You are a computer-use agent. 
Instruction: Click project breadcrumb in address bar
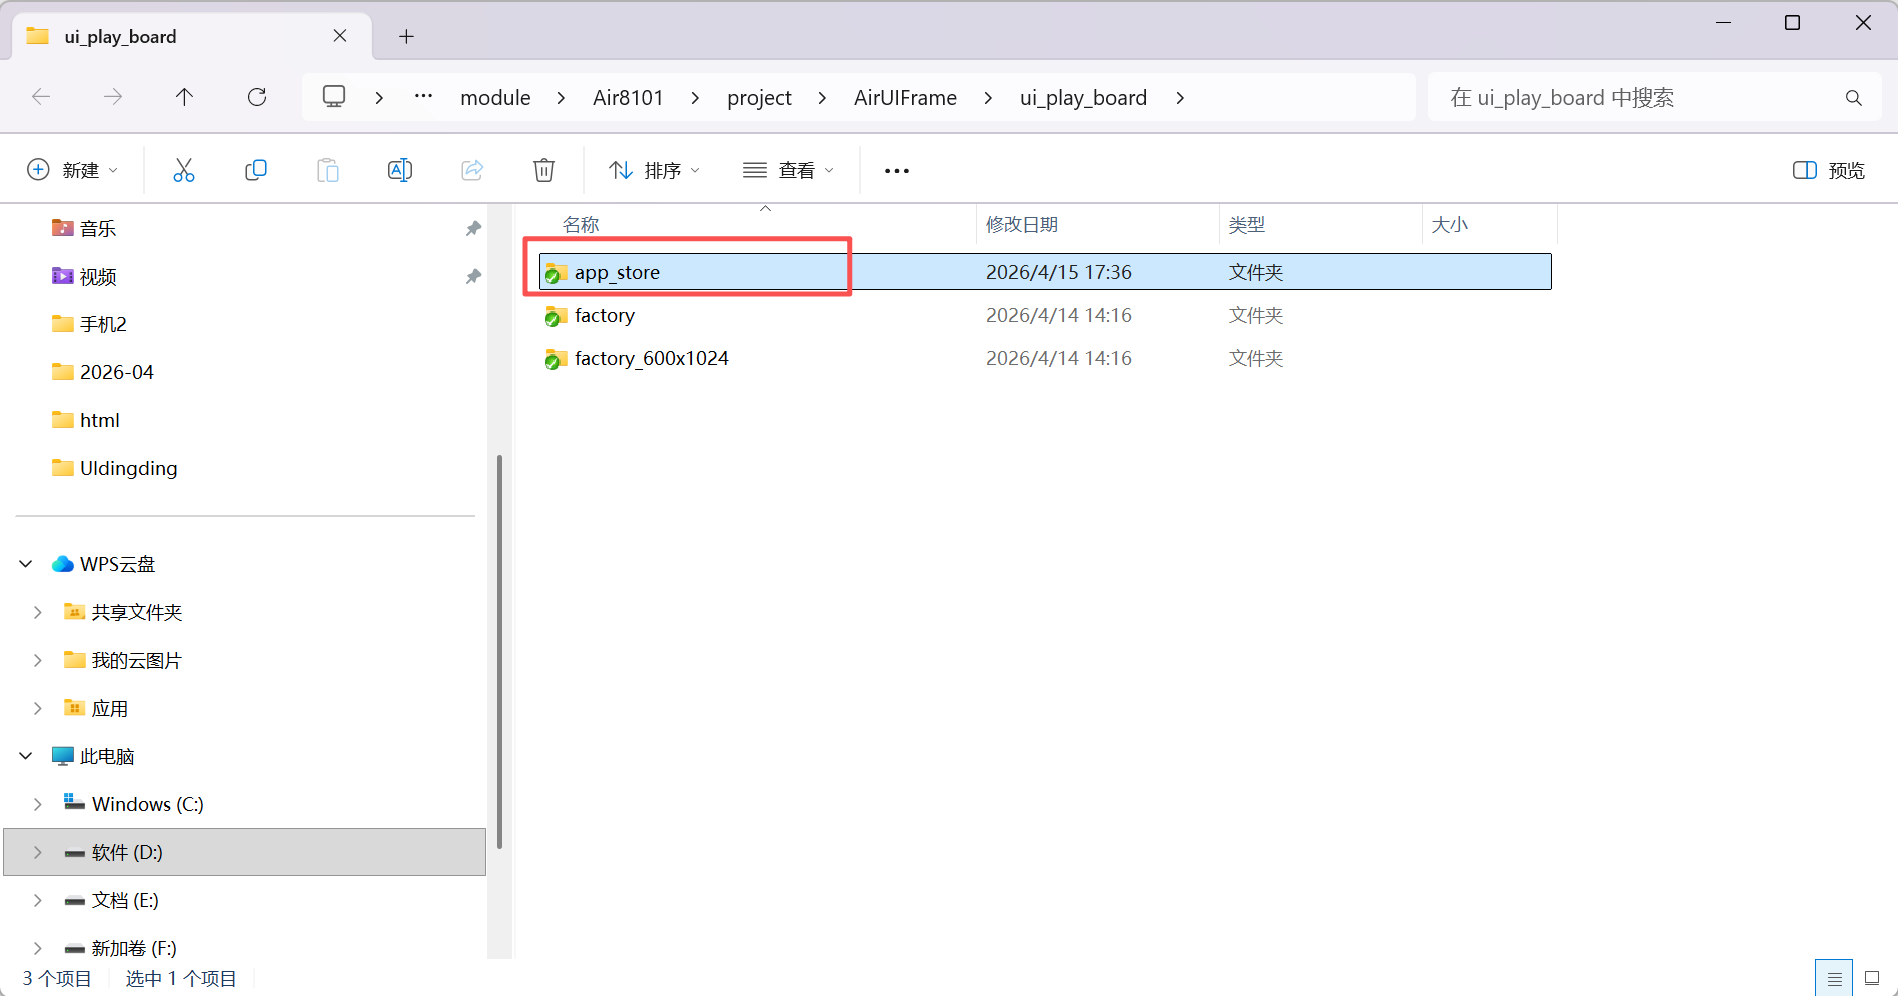coord(759,98)
